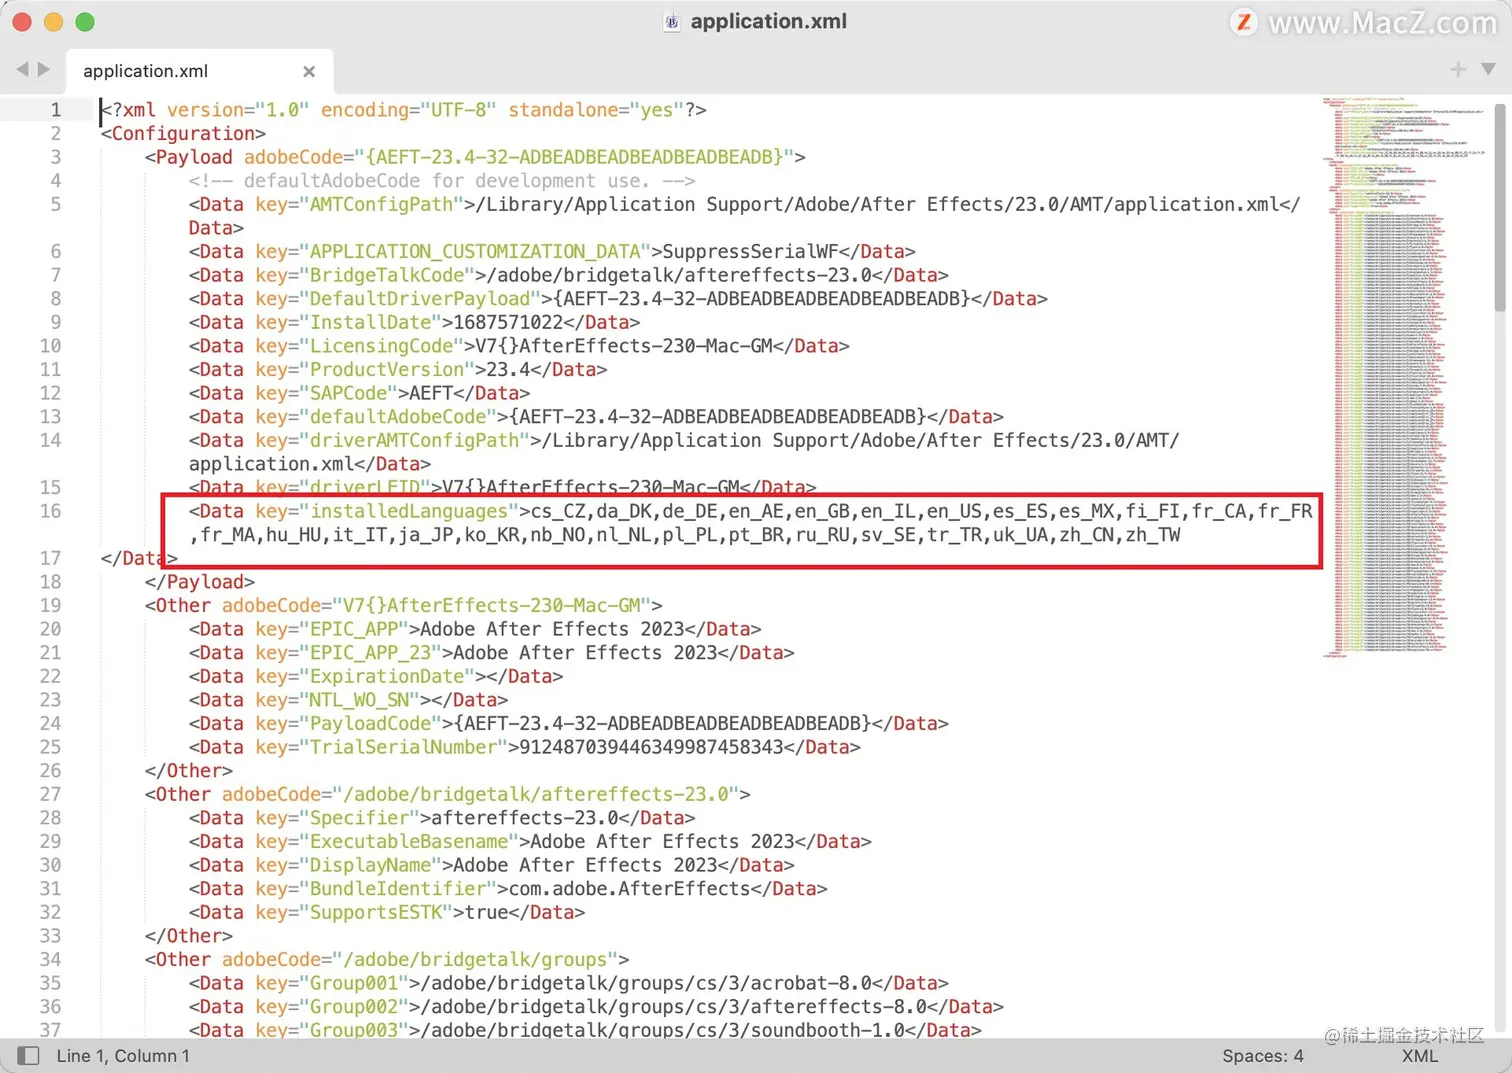This screenshot has height=1073, width=1512.
Task: Click the 'AMTConfigPath' key text
Action: [x=381, y=204]
